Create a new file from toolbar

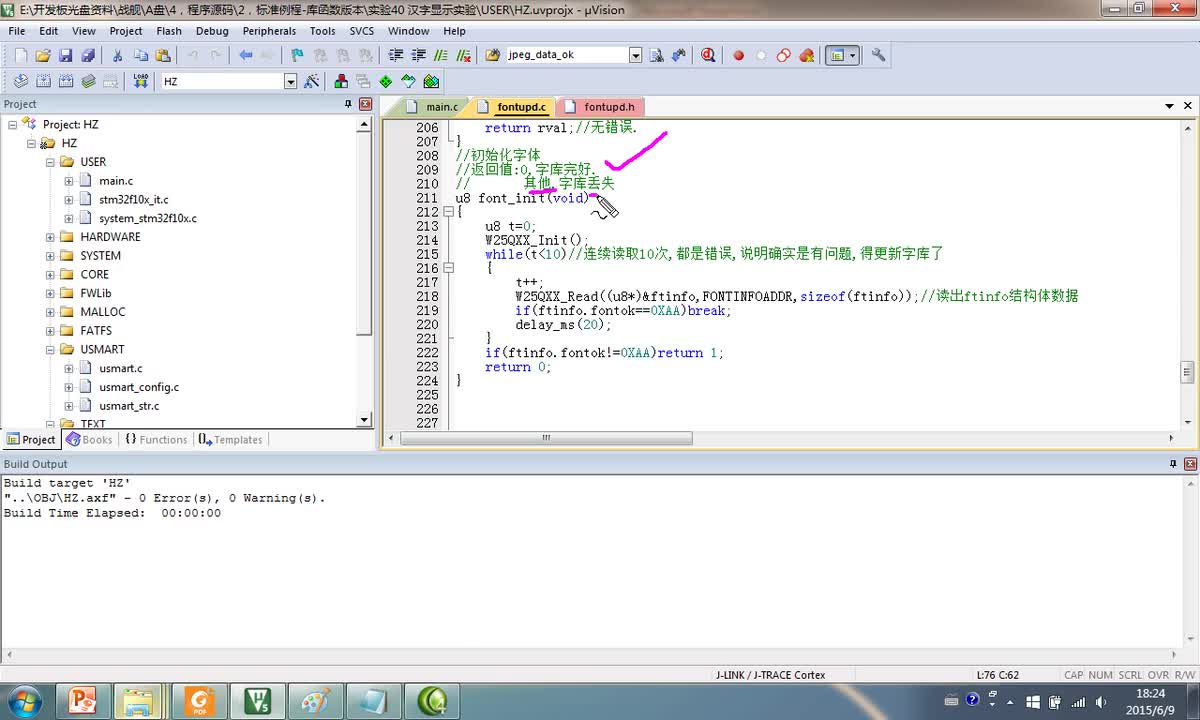(20, 56)
